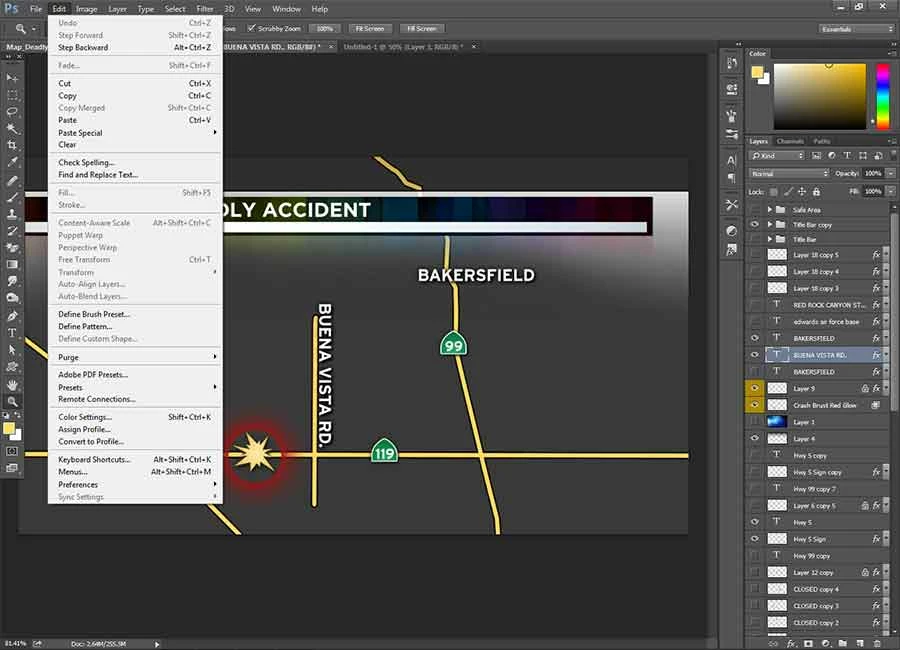Screen dimensions: 900x650
Task: Click the create new group folder icon
Action: click(843, 644)
